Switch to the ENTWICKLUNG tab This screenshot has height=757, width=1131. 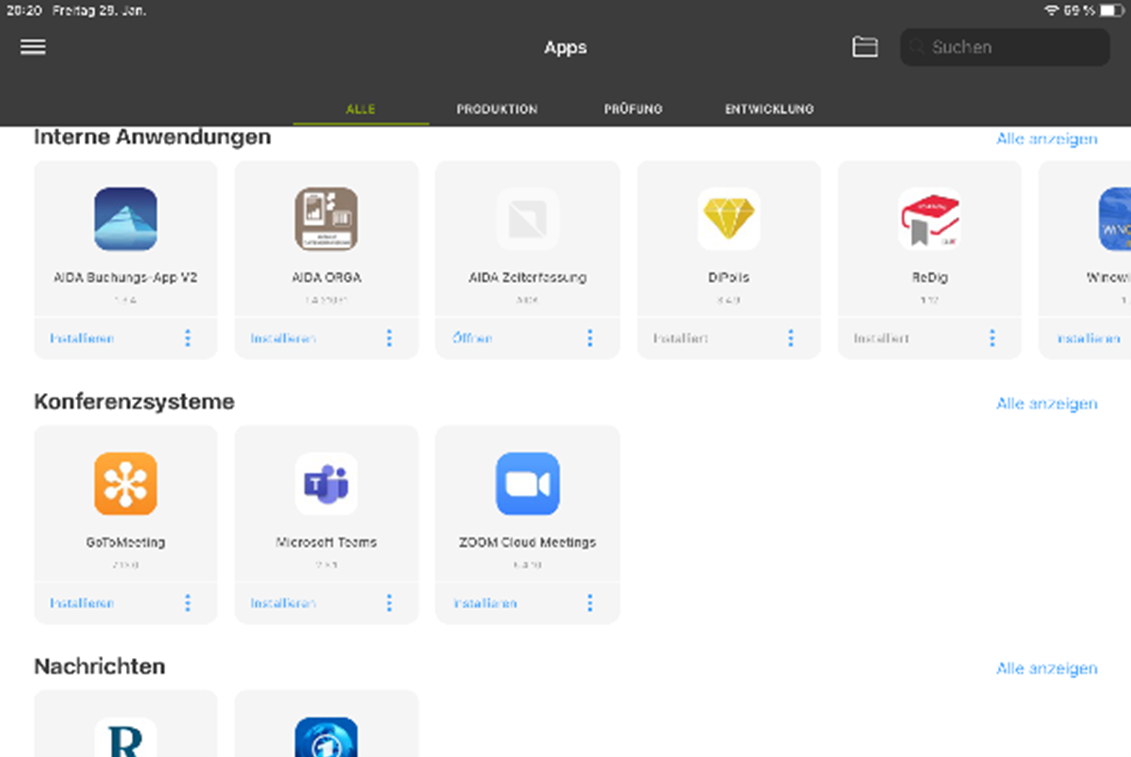point(769,109)
